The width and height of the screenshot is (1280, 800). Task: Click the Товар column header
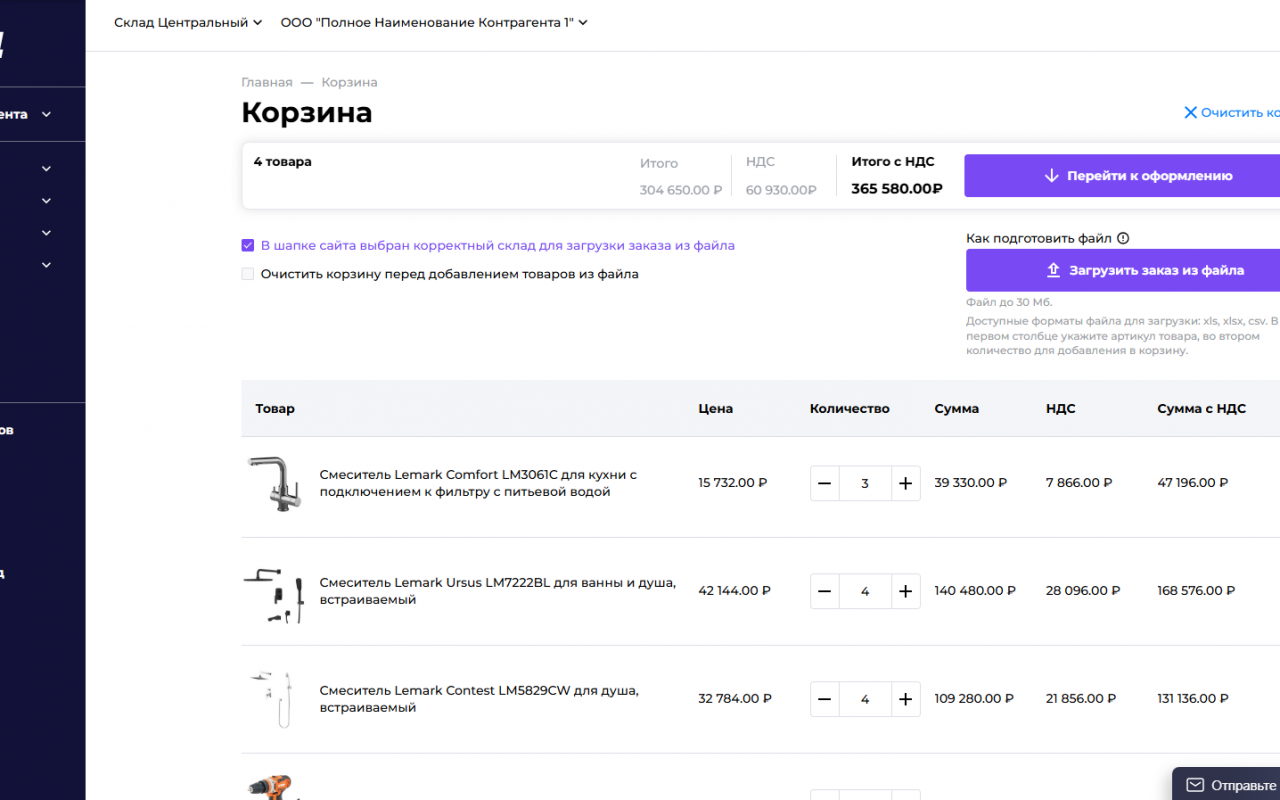[x=275, y=408]
